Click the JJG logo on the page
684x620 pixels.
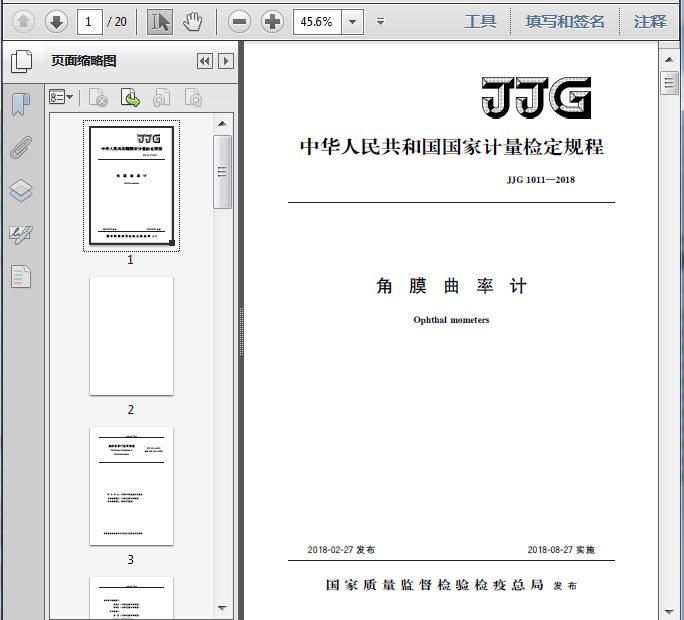pyautogui.click(x=536, y=97)
